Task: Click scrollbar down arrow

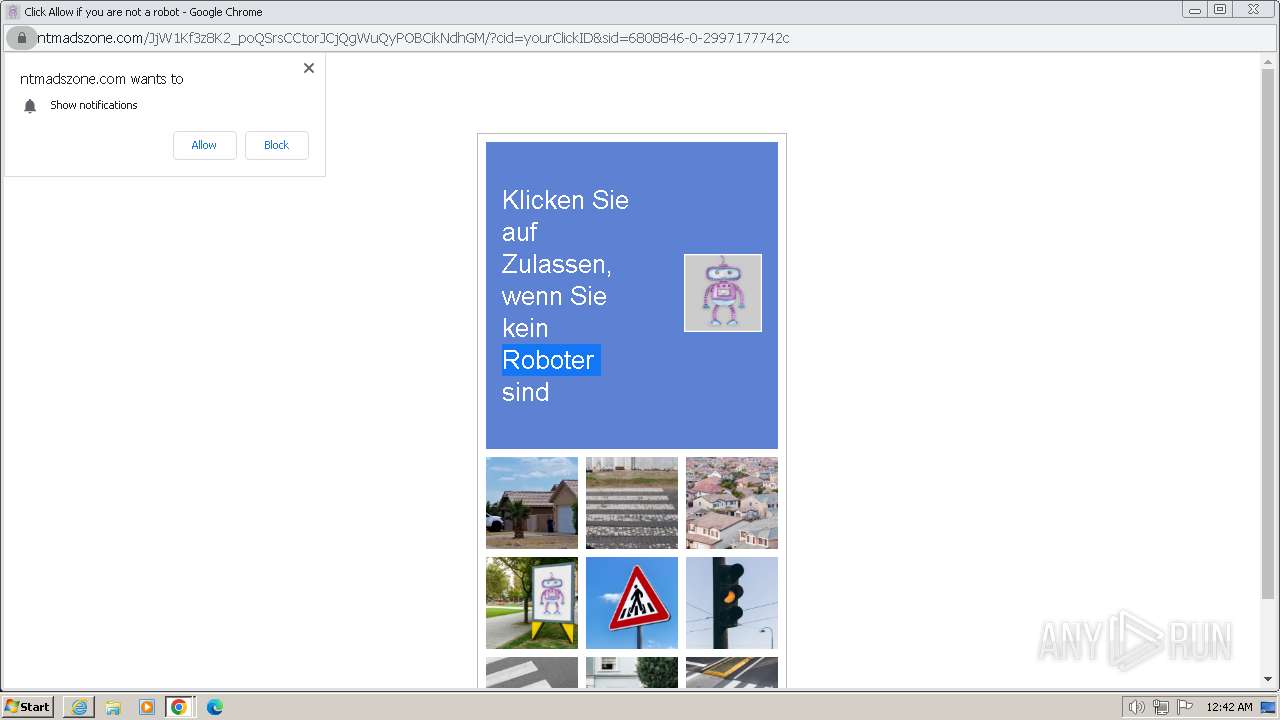Action: (1268, 680)
